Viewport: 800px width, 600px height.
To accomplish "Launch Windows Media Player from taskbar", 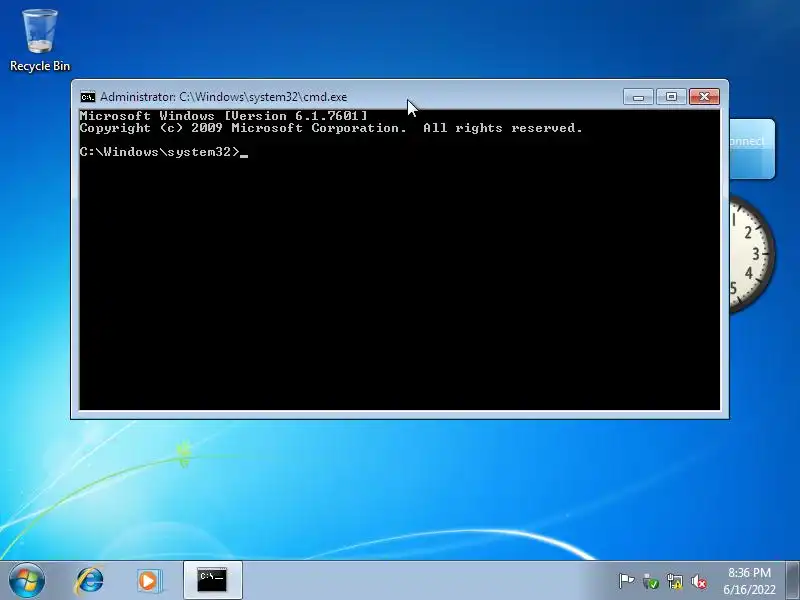I will click(149, 581).
